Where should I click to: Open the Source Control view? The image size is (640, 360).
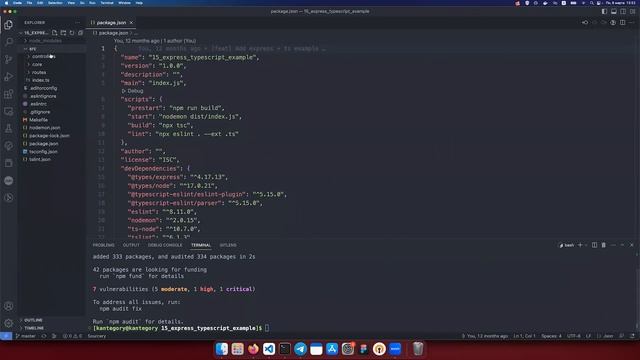pos(9,59)
